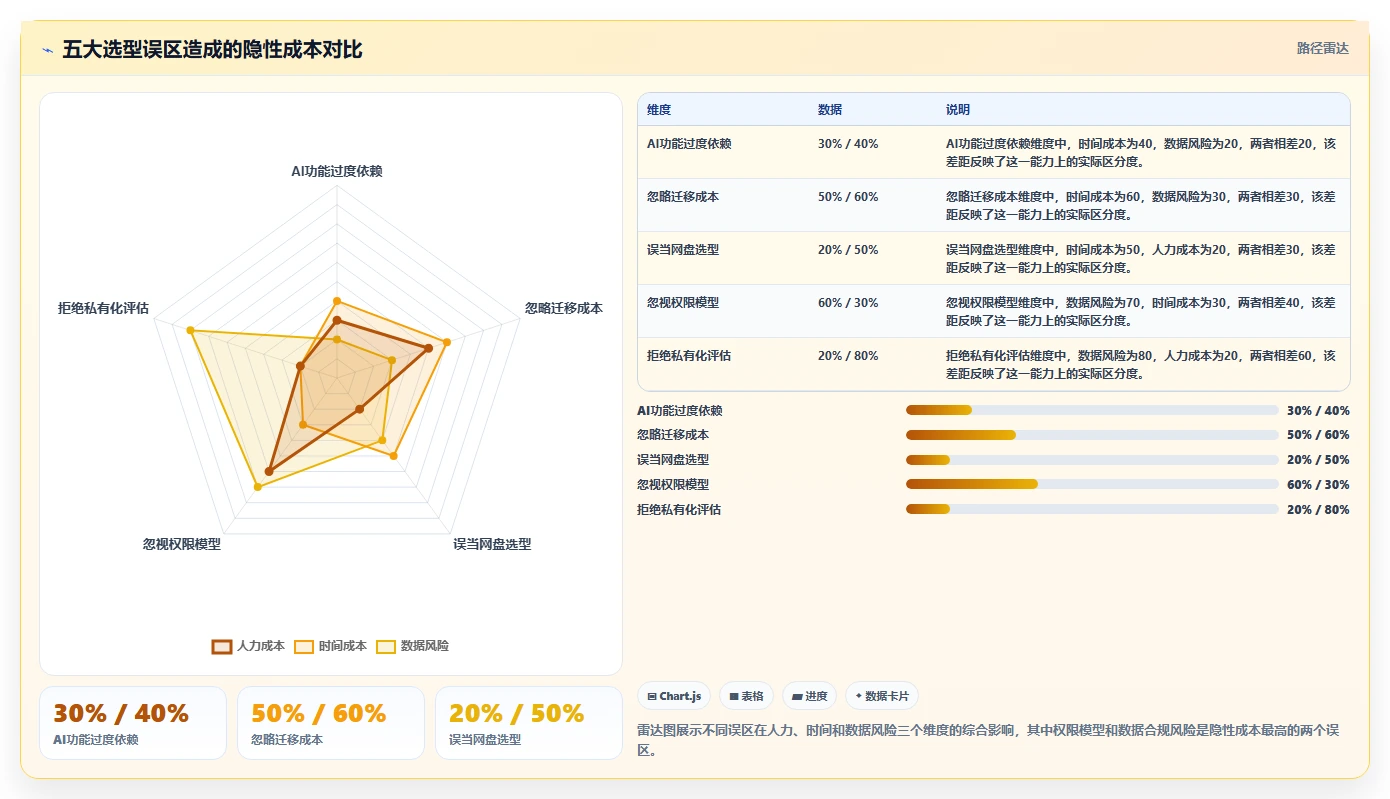Click the header icon beside the chart title
Screen dimensions: 1390x799
click(x=48, y=50)
